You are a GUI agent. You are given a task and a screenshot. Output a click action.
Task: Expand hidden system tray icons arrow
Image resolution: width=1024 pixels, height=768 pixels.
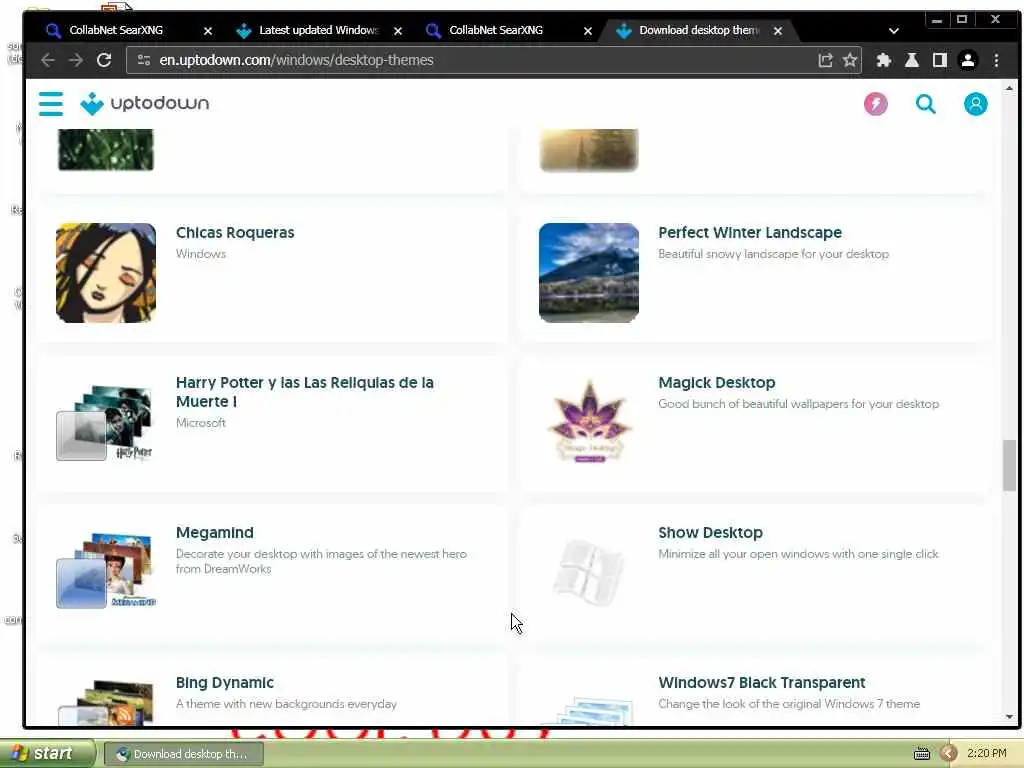(x=949, y=754)
